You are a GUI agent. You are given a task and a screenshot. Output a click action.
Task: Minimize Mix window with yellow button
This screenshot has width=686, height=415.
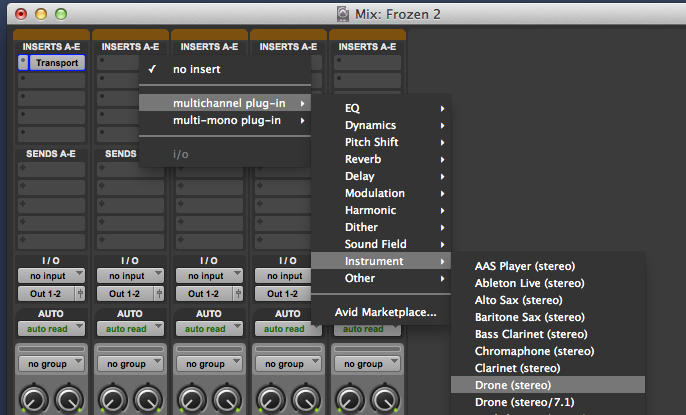point(41,14)
